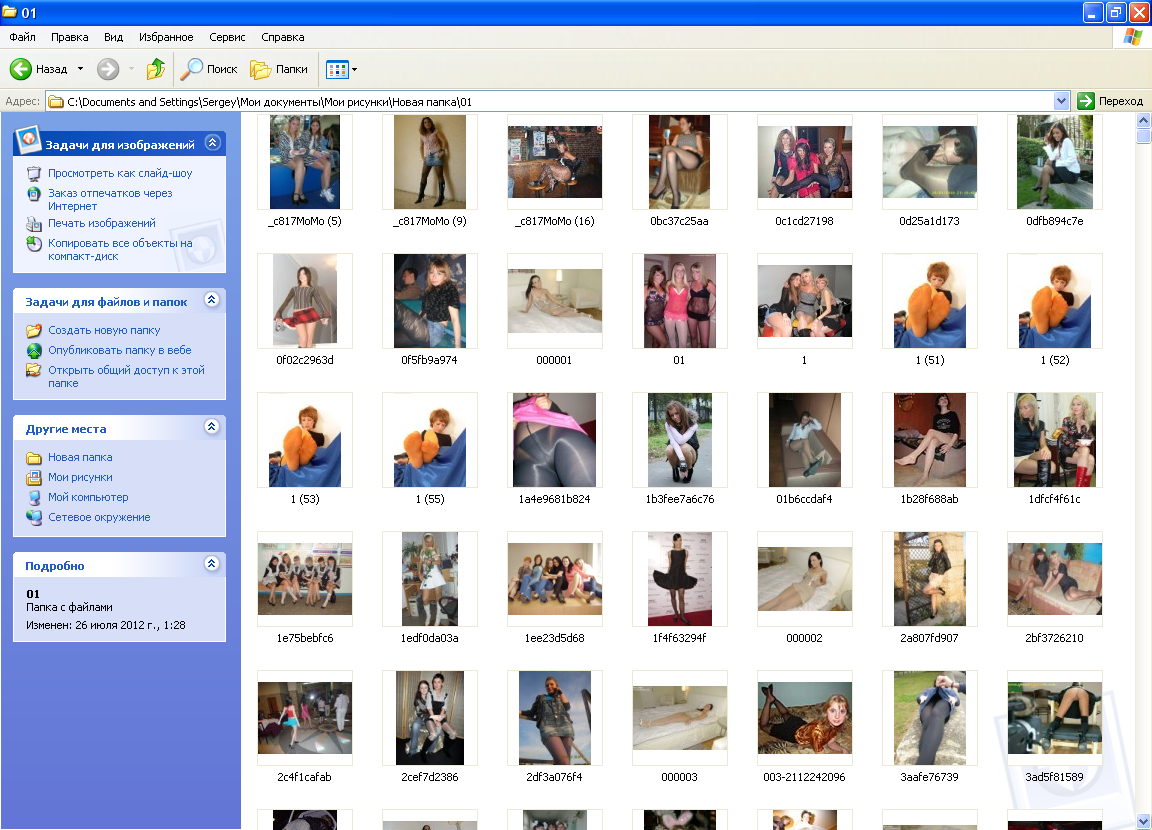Click the vertical scrollbar up arrow
Image resolution: width=1152 pixels, height=830 pixels.
pos(1143,120)
